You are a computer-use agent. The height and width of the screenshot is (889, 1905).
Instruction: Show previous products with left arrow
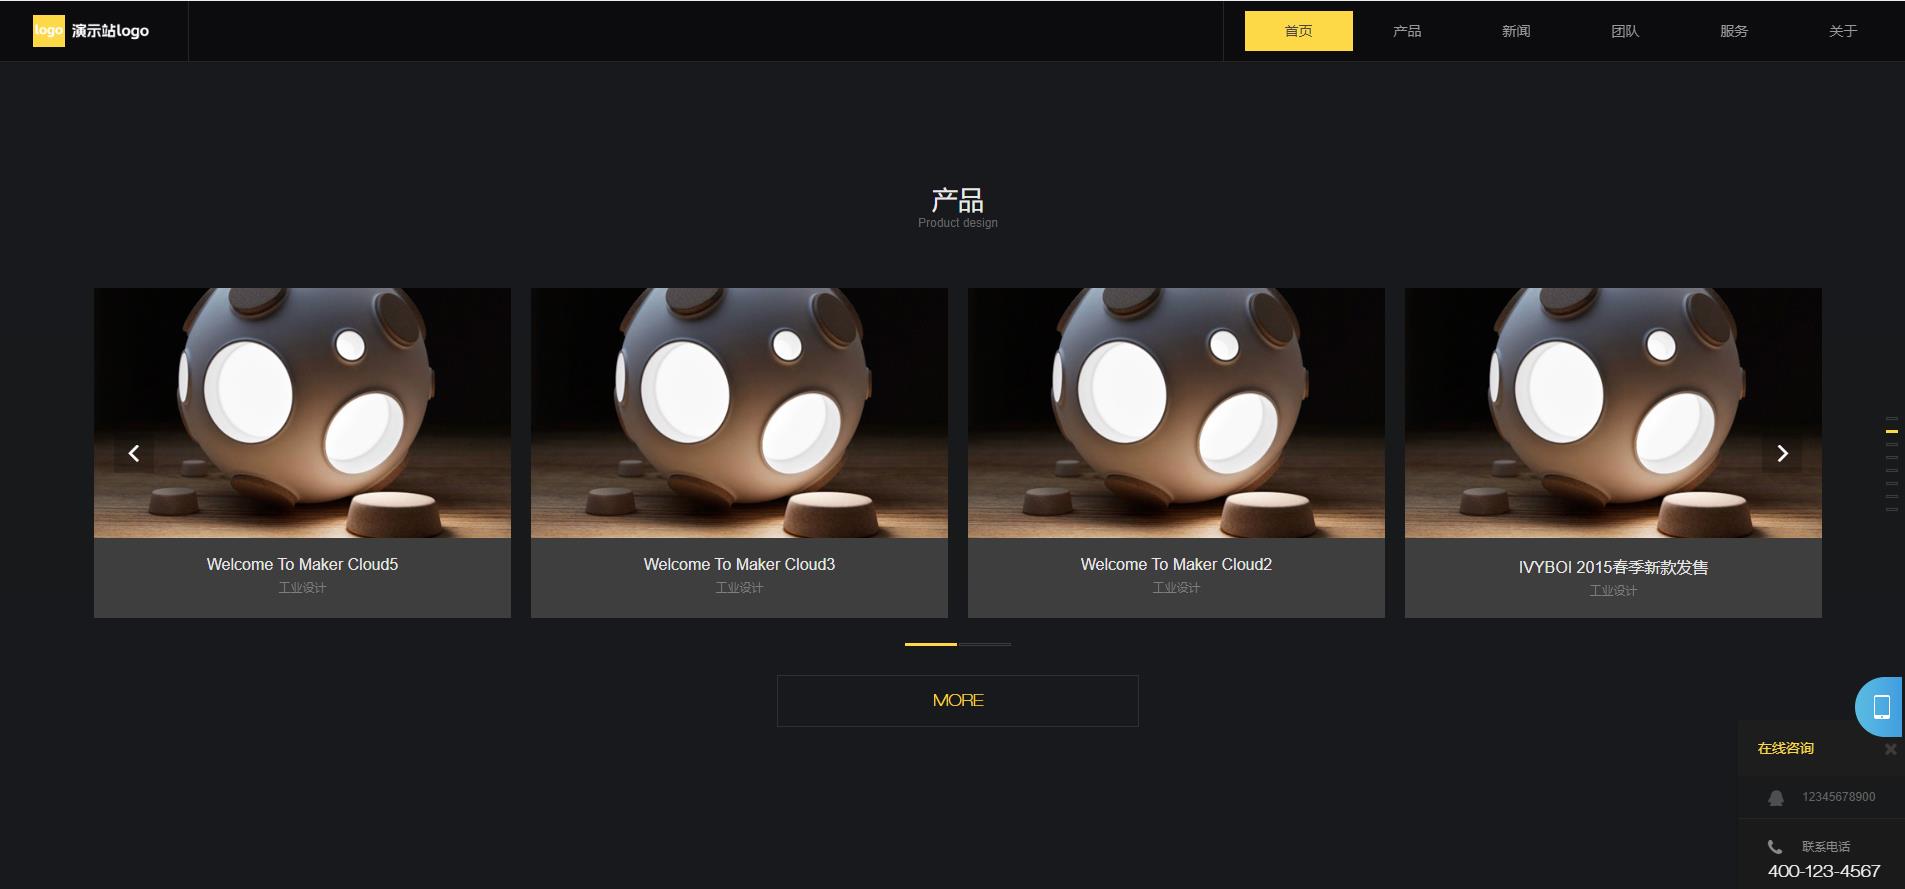pyautogui.click(x=134, y=453)
